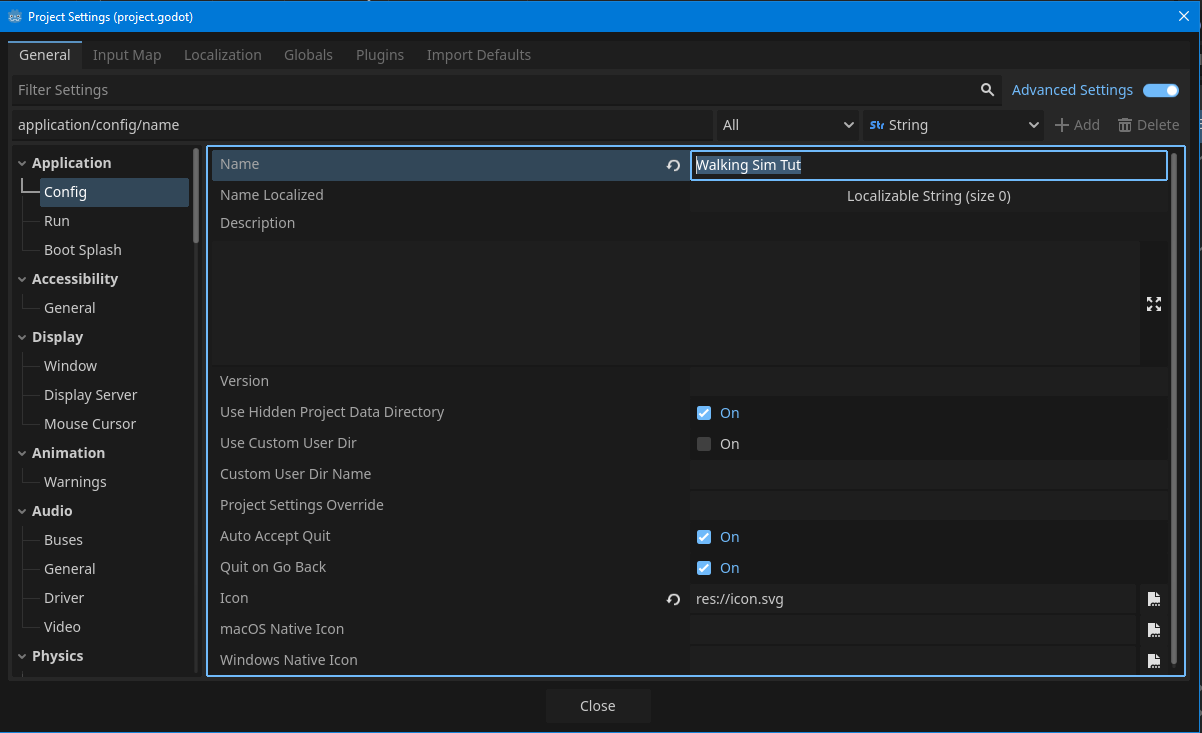Click the Delete trash button

point(1148,125)
